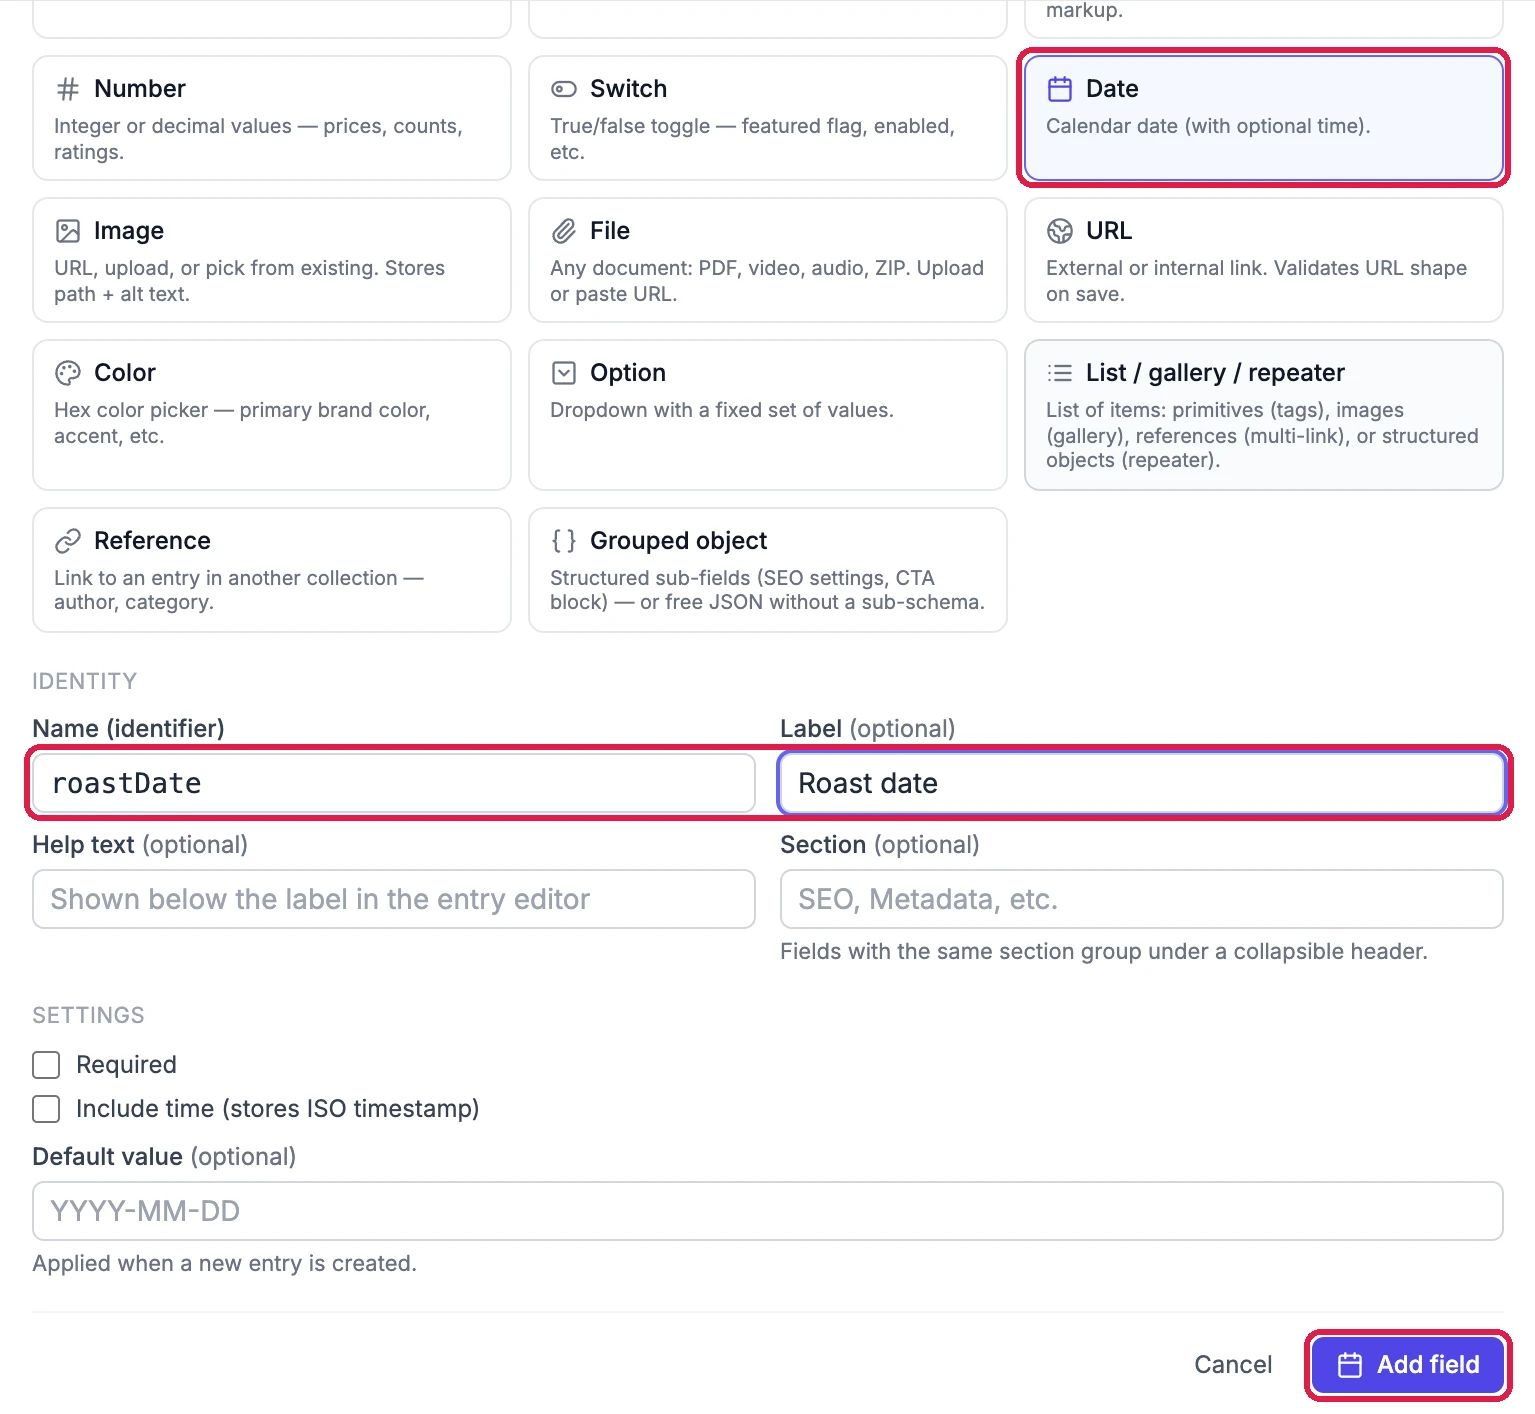Click the hash icon on the Number card

68,89
